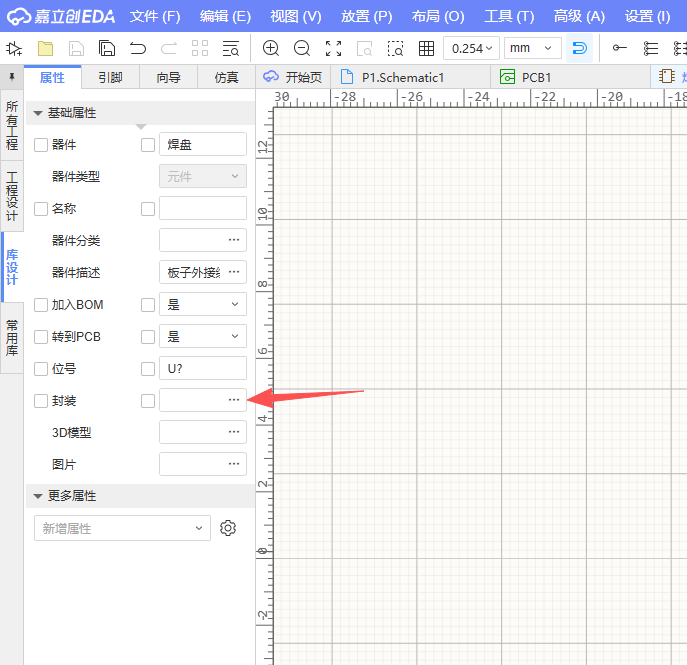Viewport: 687px width, 665px height.
Task: Collapse the 更多属性 section
Action: click(38, 496)
